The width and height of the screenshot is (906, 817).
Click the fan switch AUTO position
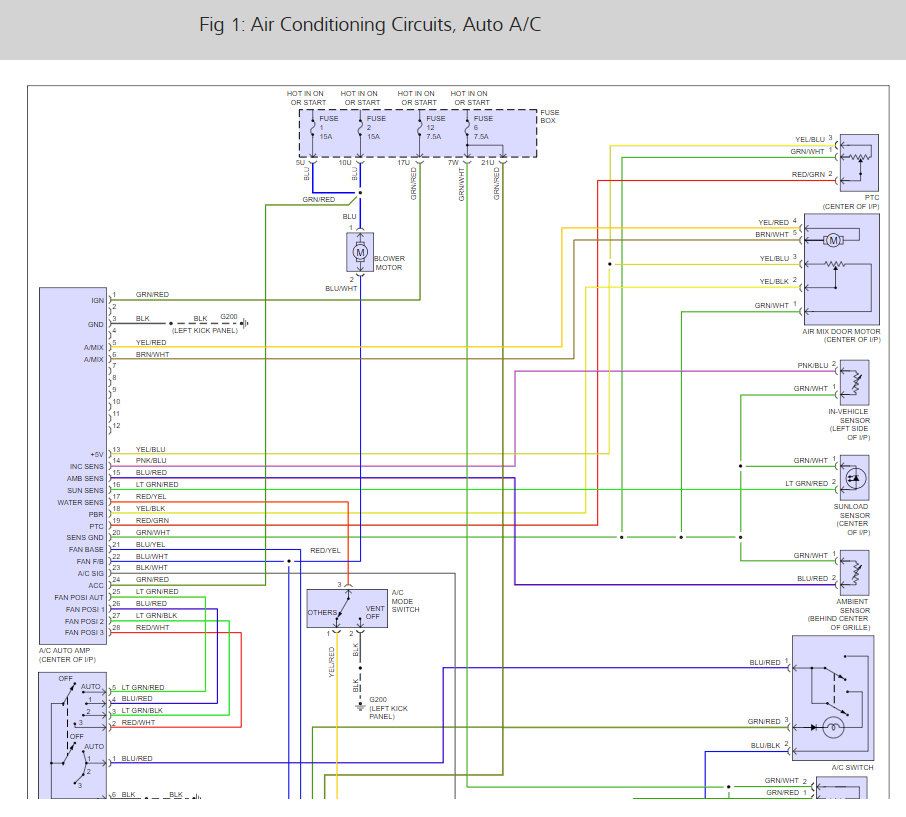(91, 686)
